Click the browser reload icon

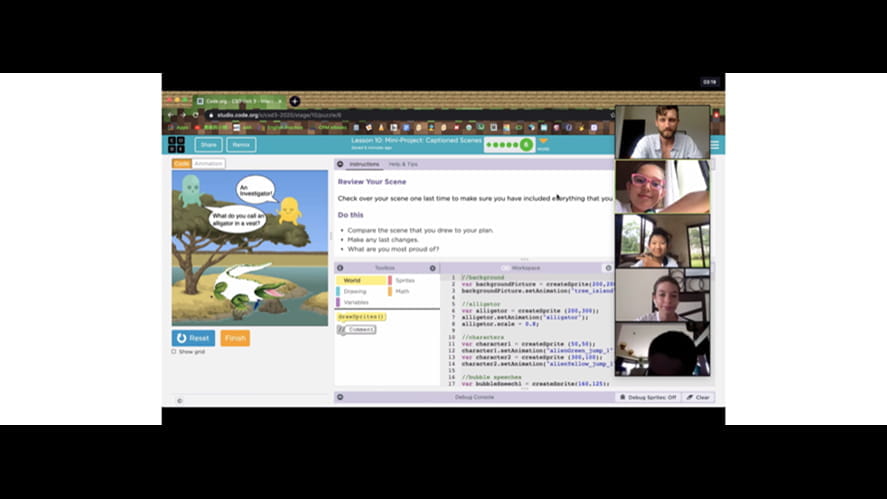tap(196, 115)
